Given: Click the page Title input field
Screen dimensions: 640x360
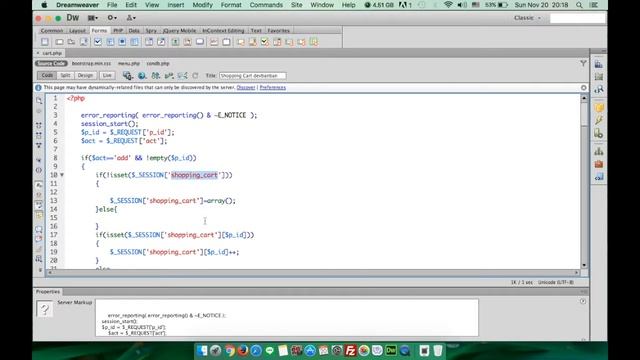Looking at the screenshot, I should point(253,76).
